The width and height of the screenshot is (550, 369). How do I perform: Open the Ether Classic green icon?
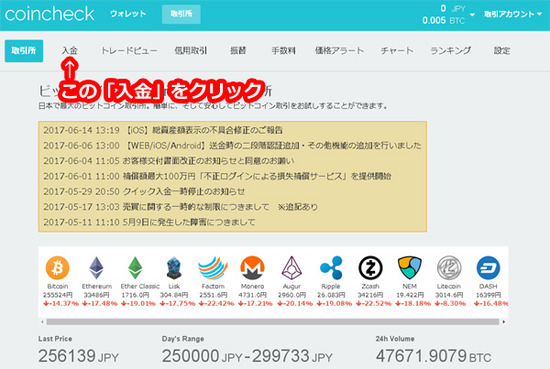(x=135, y=268)
